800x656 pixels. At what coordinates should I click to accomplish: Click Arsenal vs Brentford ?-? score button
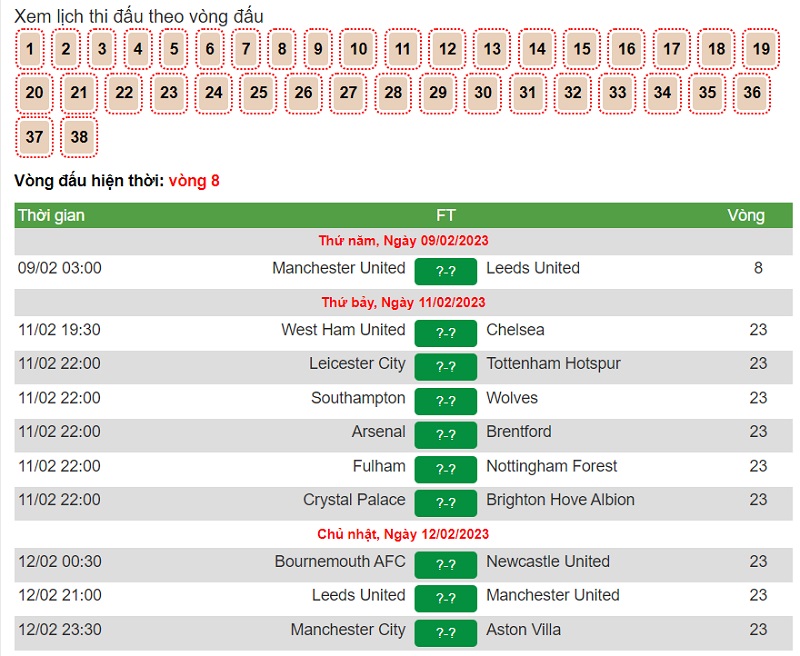[445, 435]
